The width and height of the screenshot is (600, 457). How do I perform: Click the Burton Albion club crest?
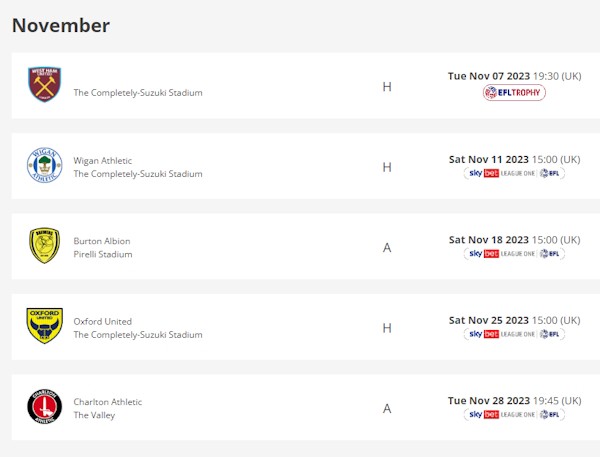coord(44,246)
